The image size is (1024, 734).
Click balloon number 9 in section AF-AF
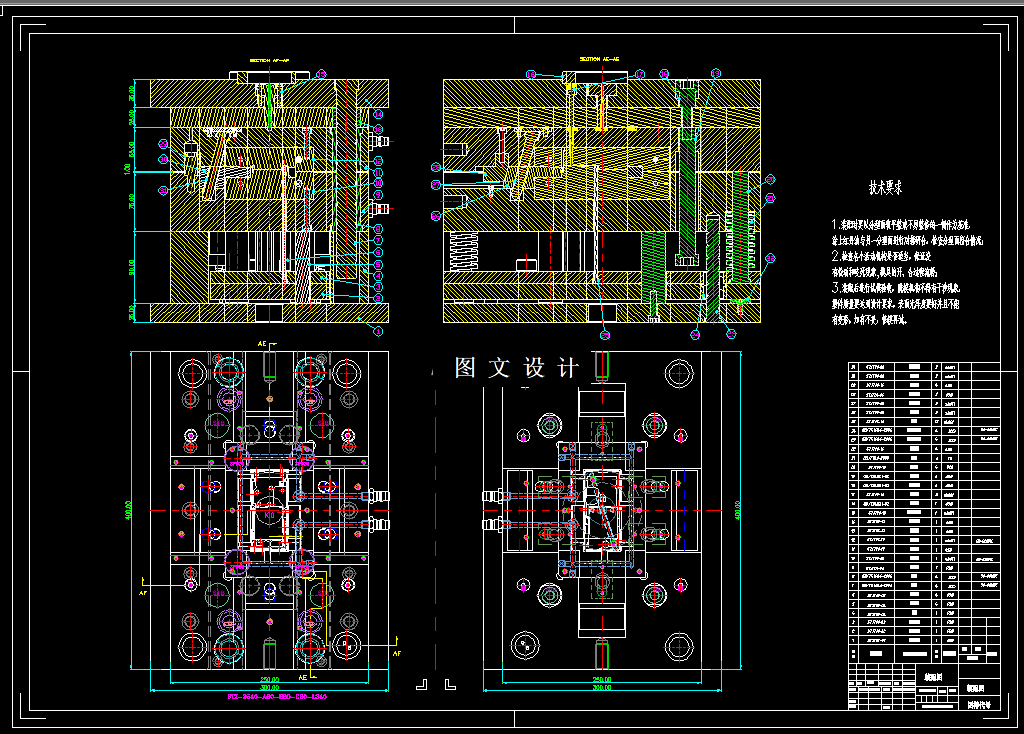[378, 195]
